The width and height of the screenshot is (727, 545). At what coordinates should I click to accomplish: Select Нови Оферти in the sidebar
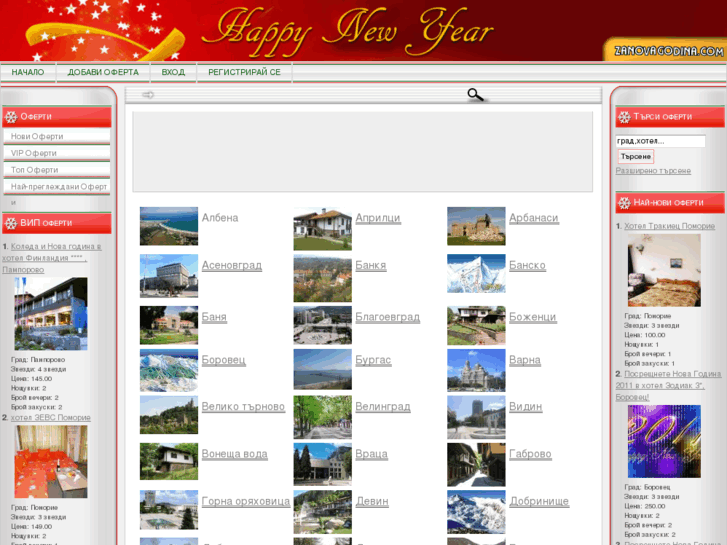(57, 136)
